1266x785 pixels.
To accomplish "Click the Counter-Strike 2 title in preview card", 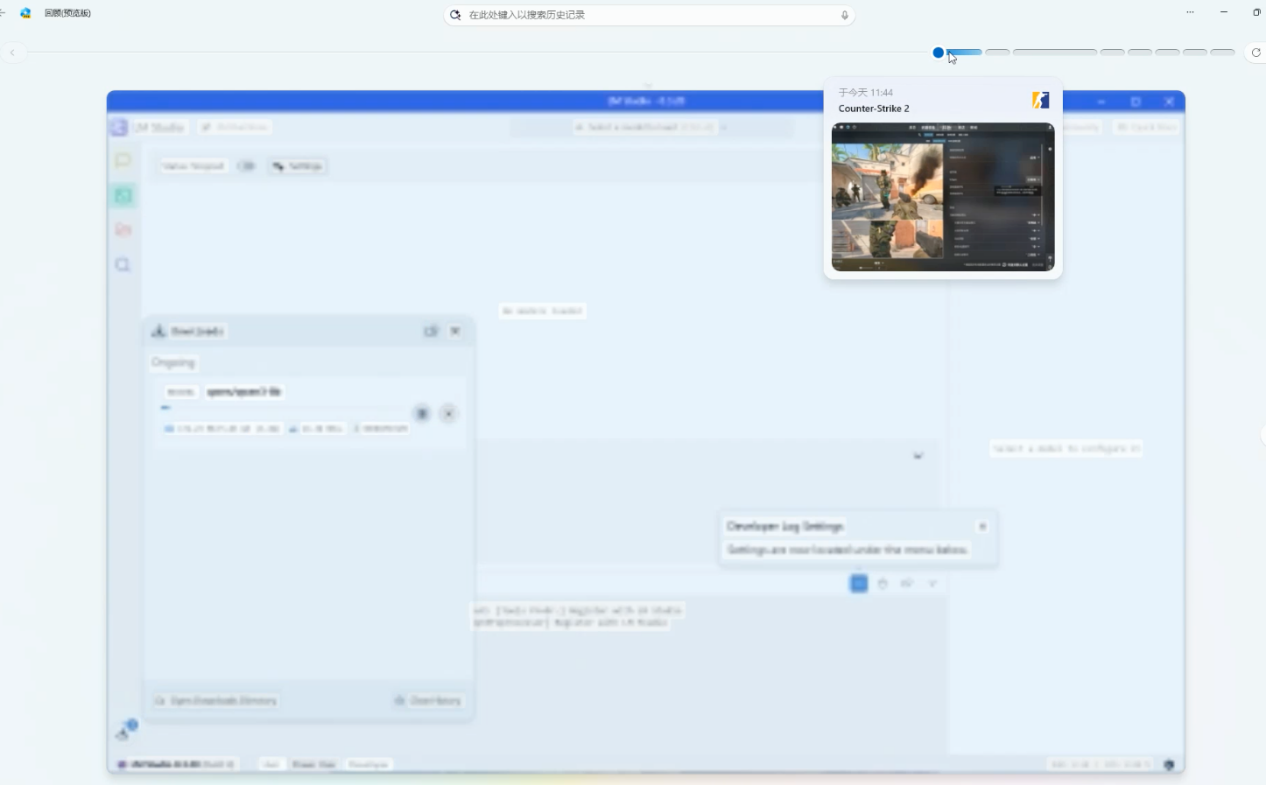I will click(874, 108).
